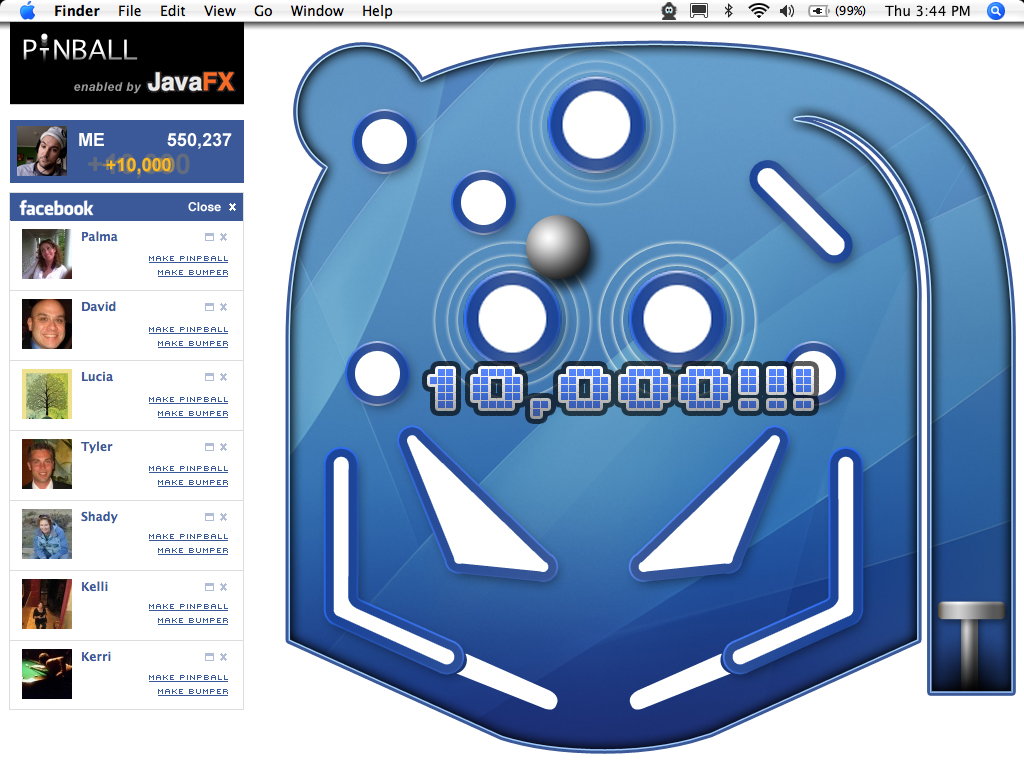Click Make Bumper link for Kelli
This screenshot has width=1024, height=768.
pyautogui.click(x=192, y=621)
